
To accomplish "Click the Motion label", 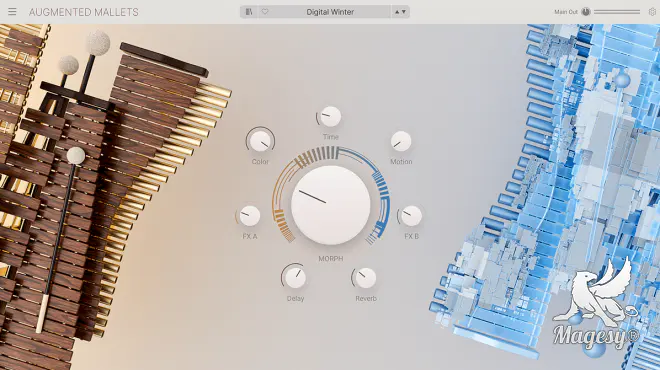I will coord(401,162).
